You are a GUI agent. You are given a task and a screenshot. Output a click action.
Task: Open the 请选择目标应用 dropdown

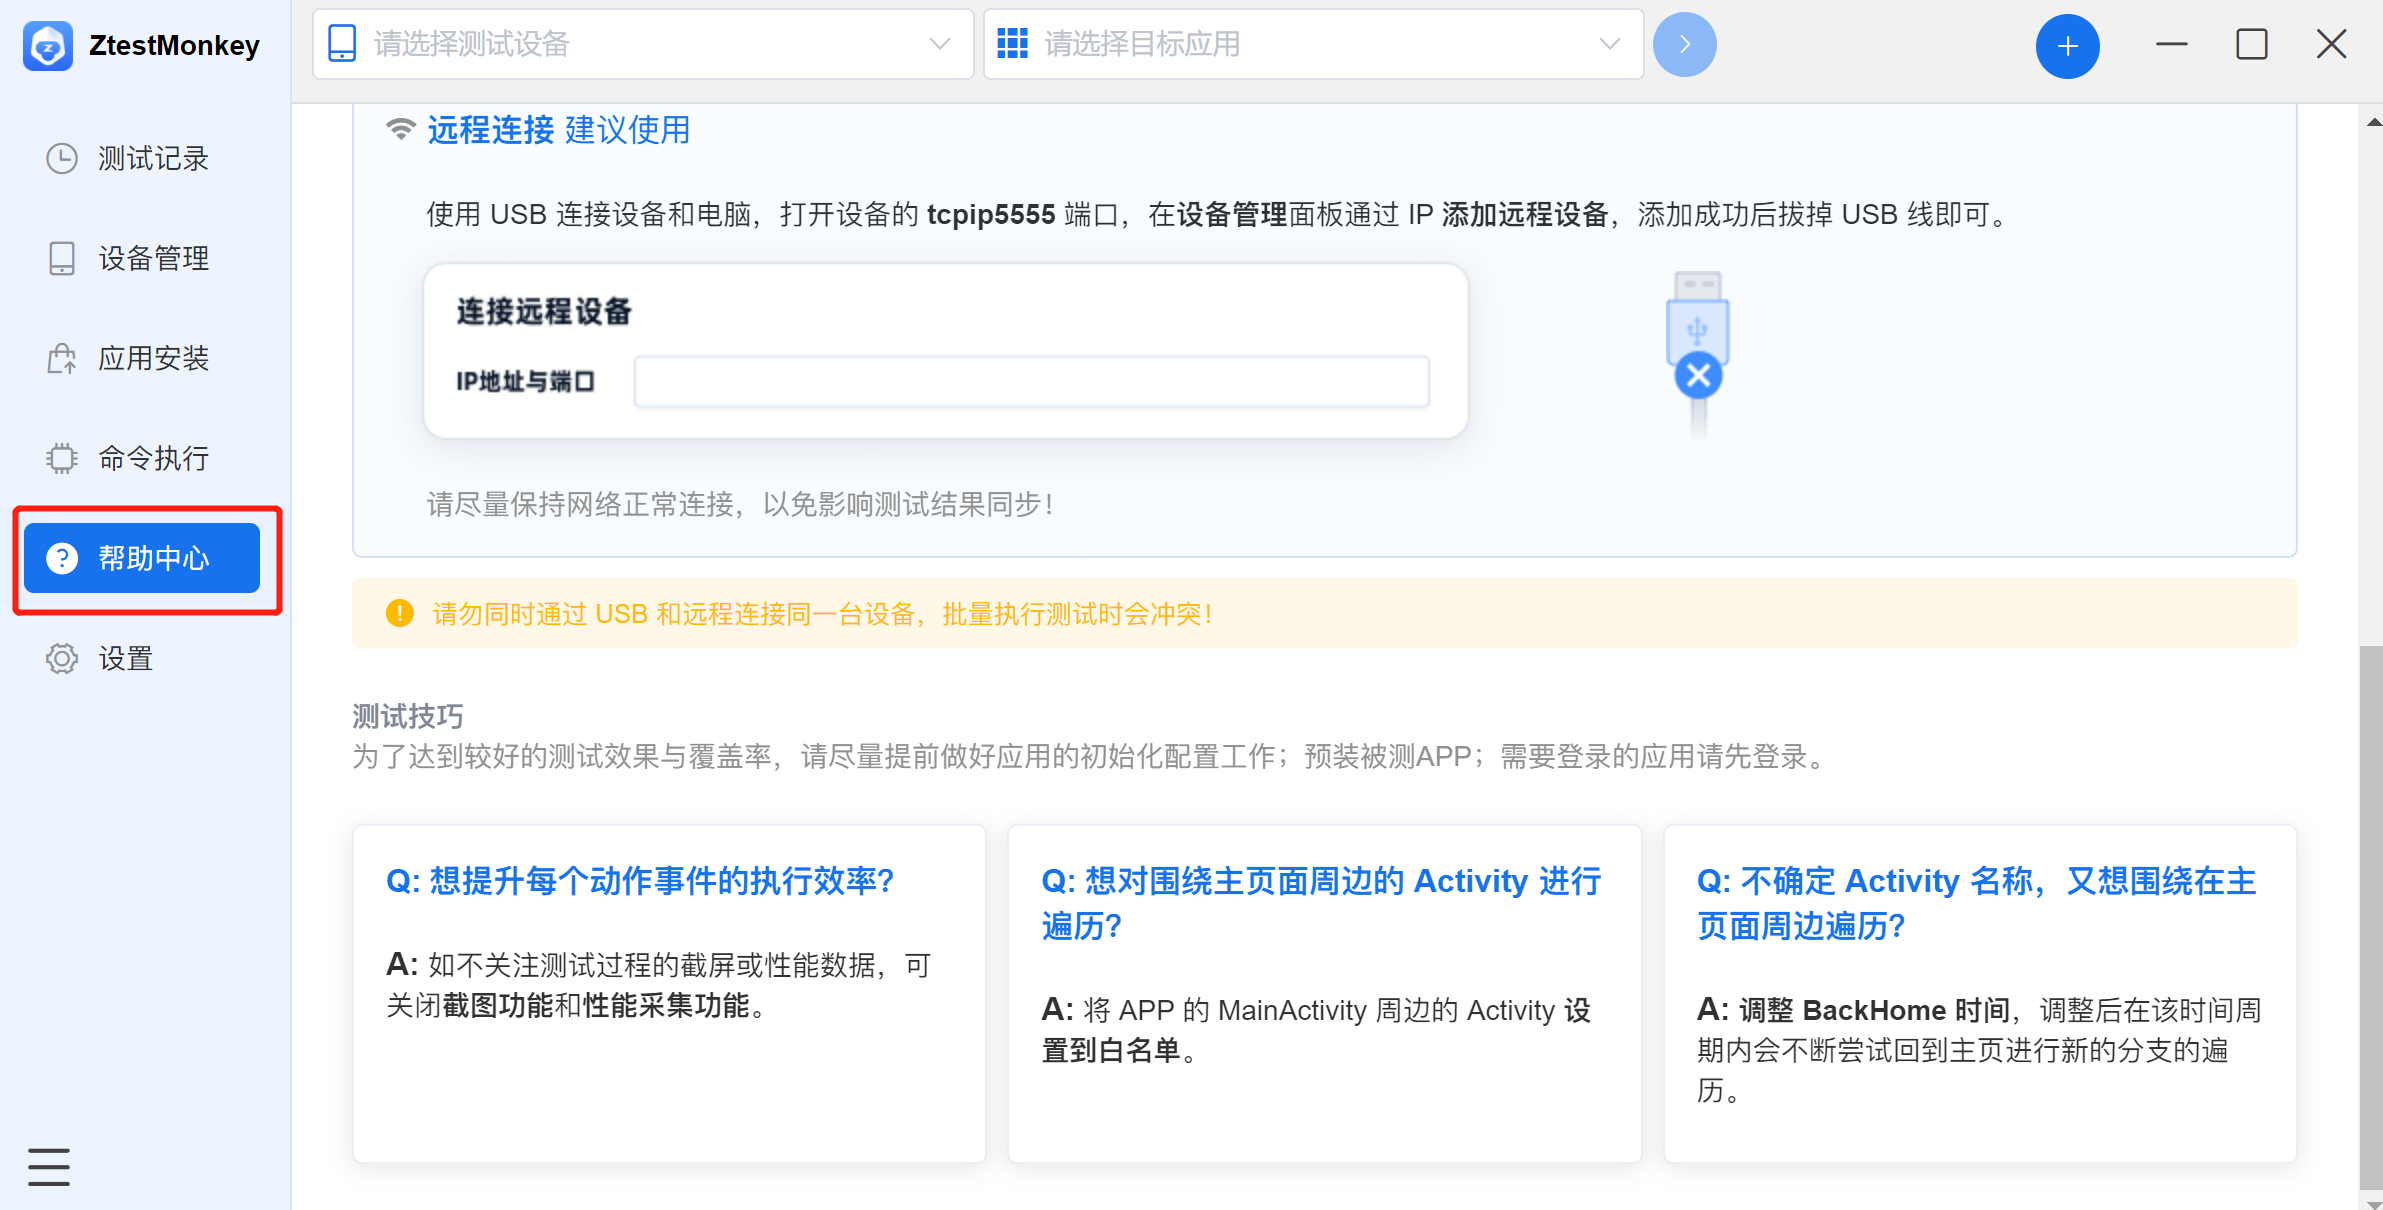tap(1313, 44)
